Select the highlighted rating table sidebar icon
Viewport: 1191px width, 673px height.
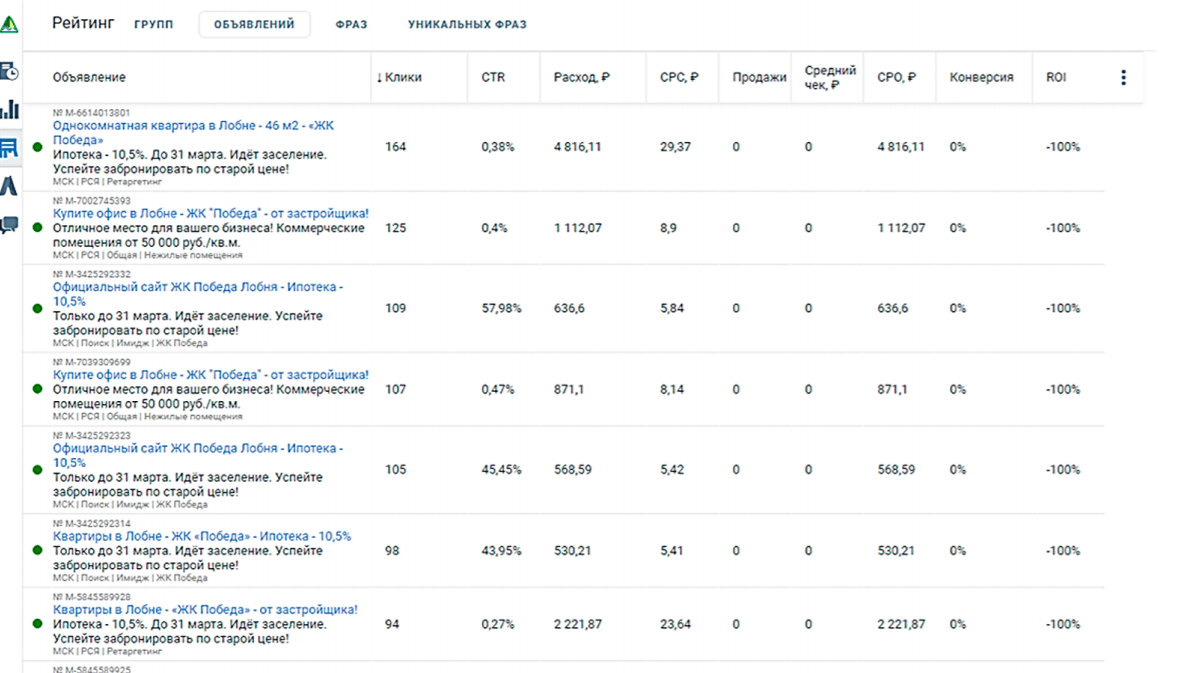9,148
